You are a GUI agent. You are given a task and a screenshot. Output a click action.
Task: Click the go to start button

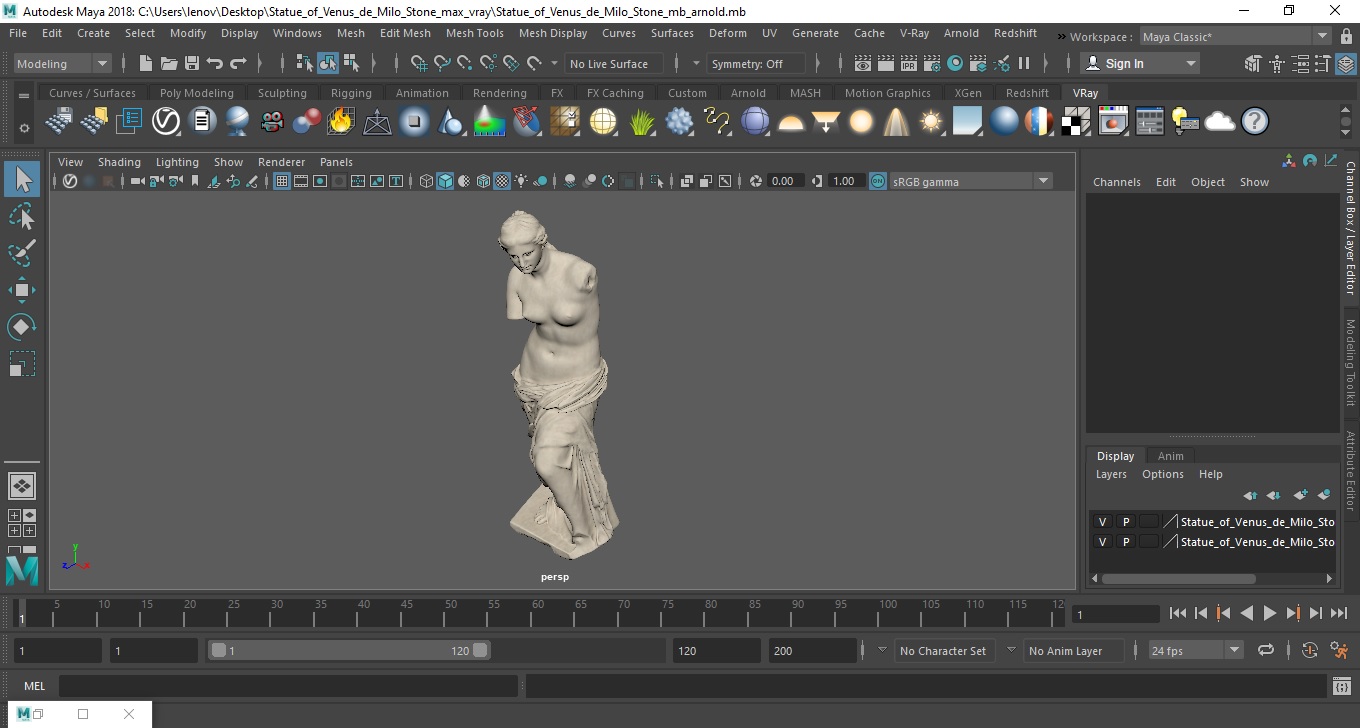tap(1177, 613)
